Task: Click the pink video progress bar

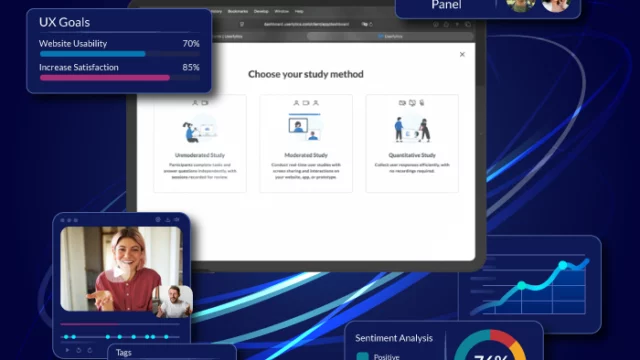Action: coord(90,324)
